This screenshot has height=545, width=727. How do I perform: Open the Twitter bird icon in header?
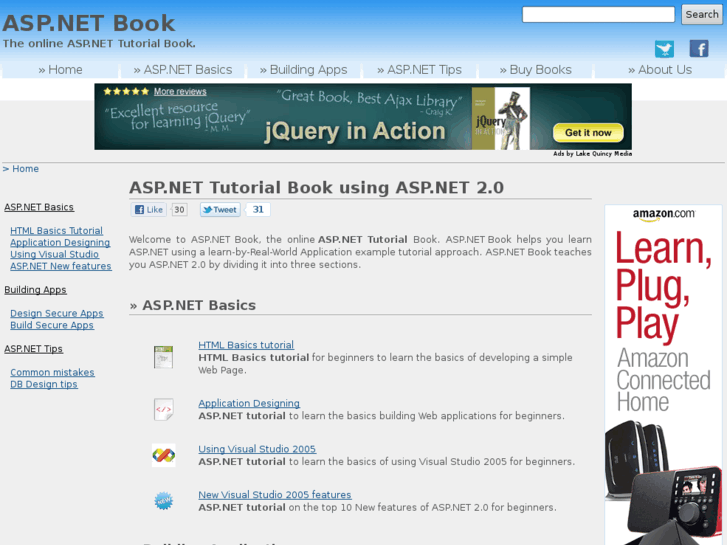tap(664, 49)
